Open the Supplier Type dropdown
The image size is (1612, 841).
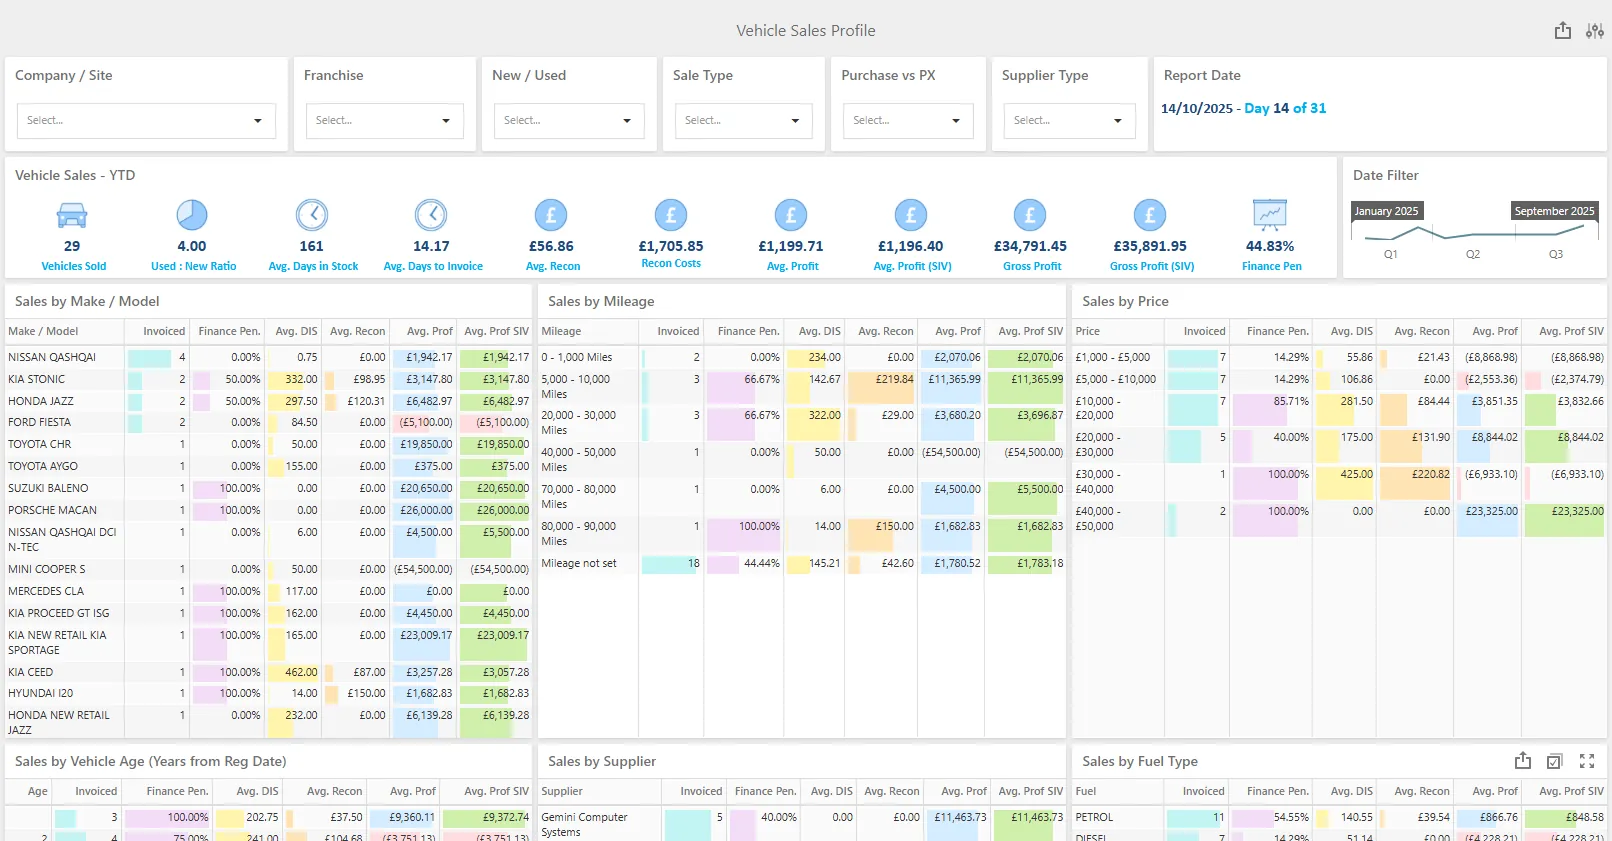coord(1070,121)
